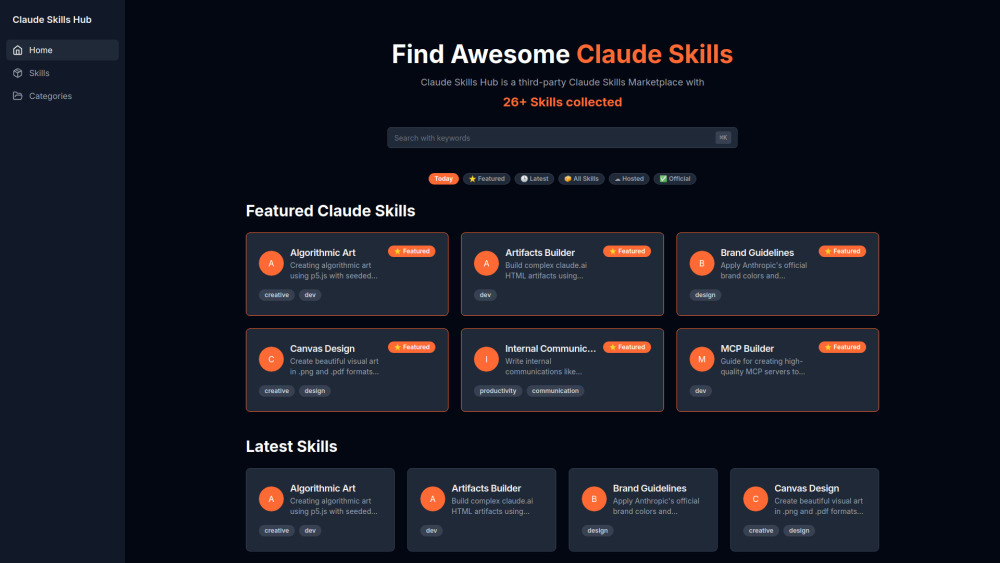This screenshot has width=1000, height=563.
Task: Select the Today filter pill
Action: [443, 179]
